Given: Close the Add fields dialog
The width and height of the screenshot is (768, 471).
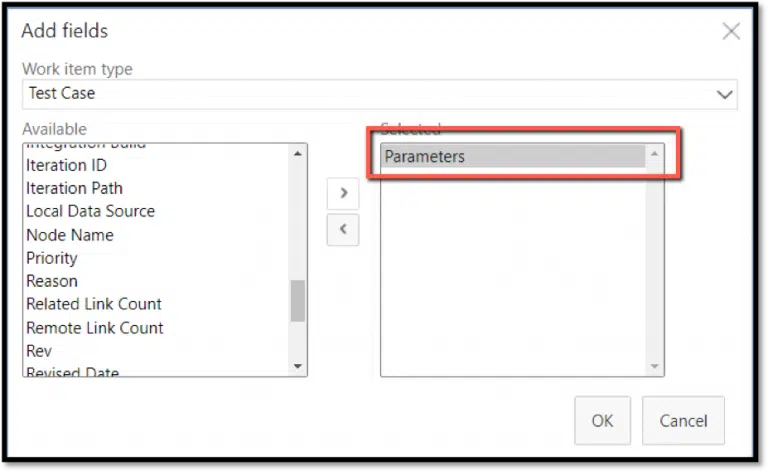Looking at the screenshot, I should pyautogui.click(x=731, y=31).
